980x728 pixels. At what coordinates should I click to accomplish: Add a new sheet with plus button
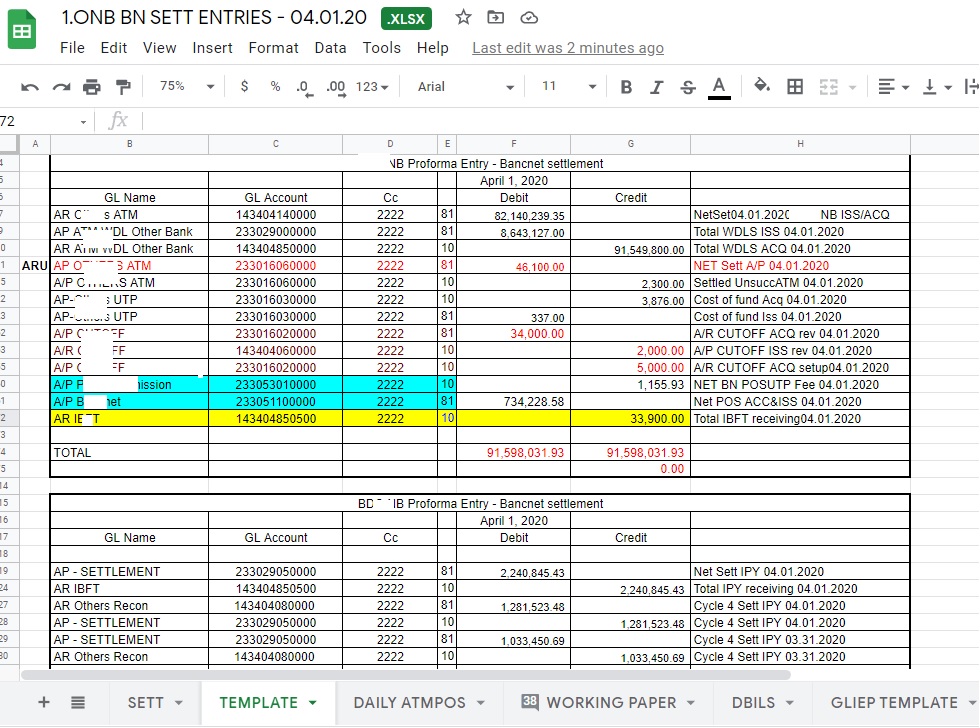pos(44,702)
